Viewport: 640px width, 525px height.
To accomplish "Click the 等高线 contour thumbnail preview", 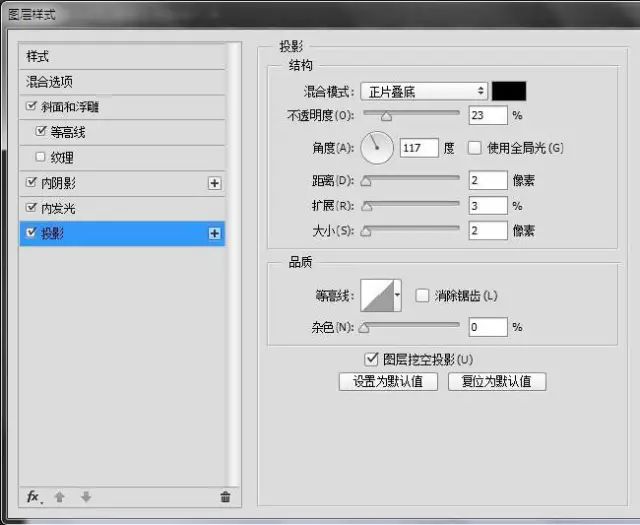I will [x=378, y=296].
